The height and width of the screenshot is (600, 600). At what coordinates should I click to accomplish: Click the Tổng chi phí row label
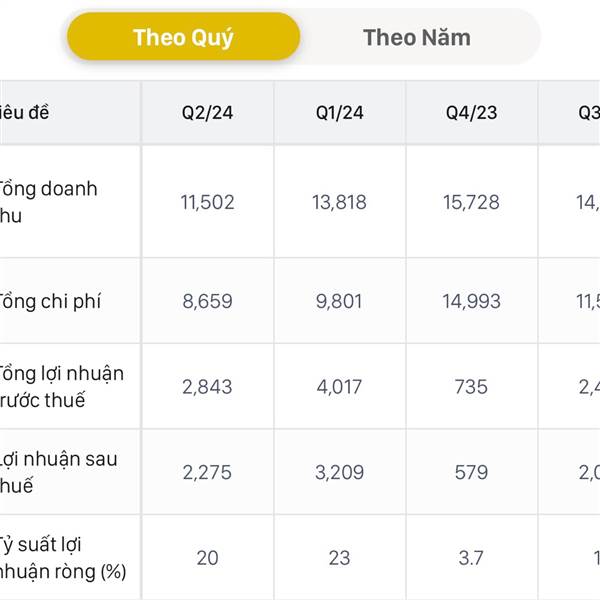click(x=50, y=301)
